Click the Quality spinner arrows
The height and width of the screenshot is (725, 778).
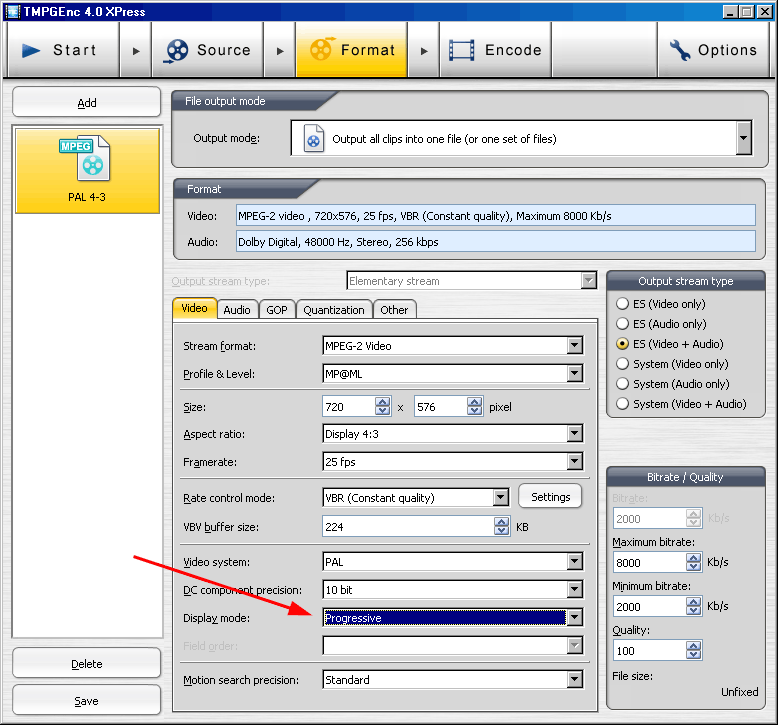pos(694,650)
